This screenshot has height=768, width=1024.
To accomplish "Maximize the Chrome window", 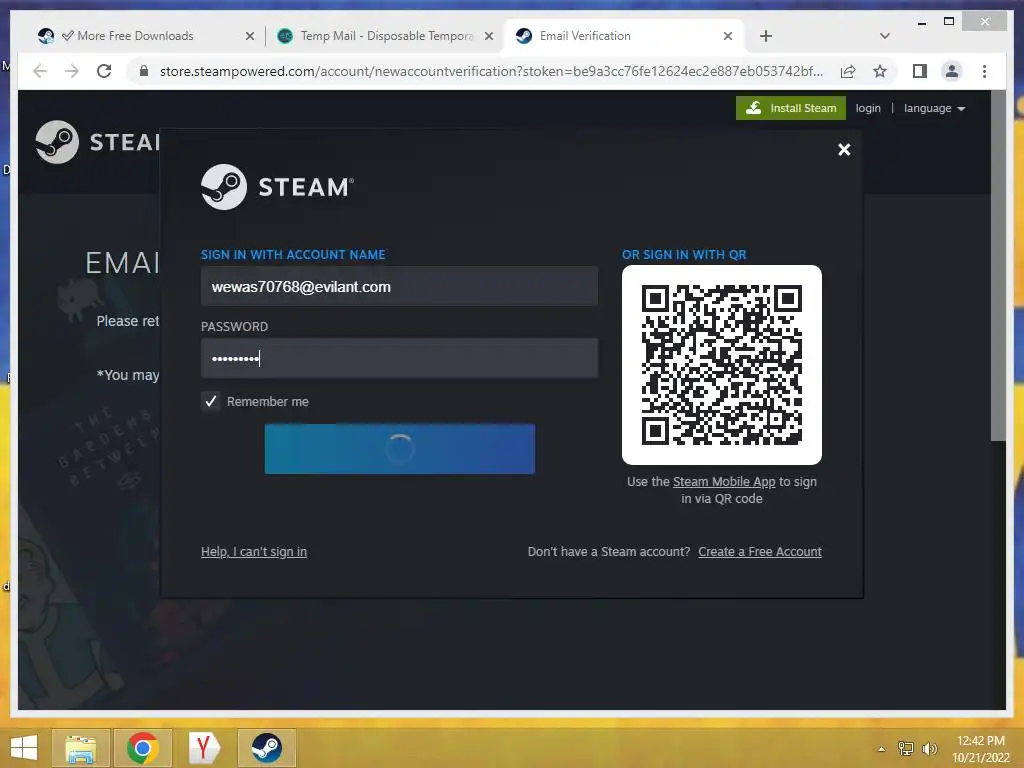I will point(949,22).
